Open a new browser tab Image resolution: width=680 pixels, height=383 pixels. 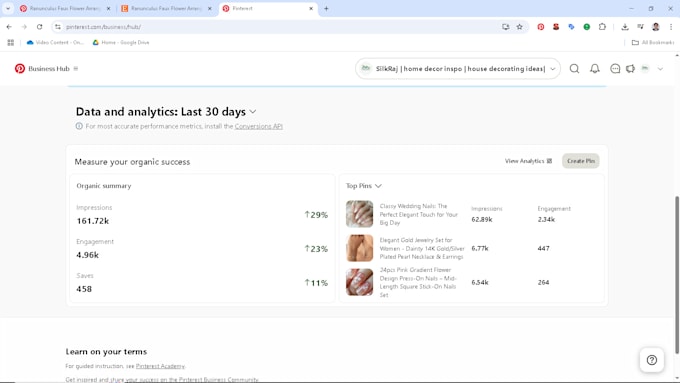pyautogui.click(x=326, y=8)
